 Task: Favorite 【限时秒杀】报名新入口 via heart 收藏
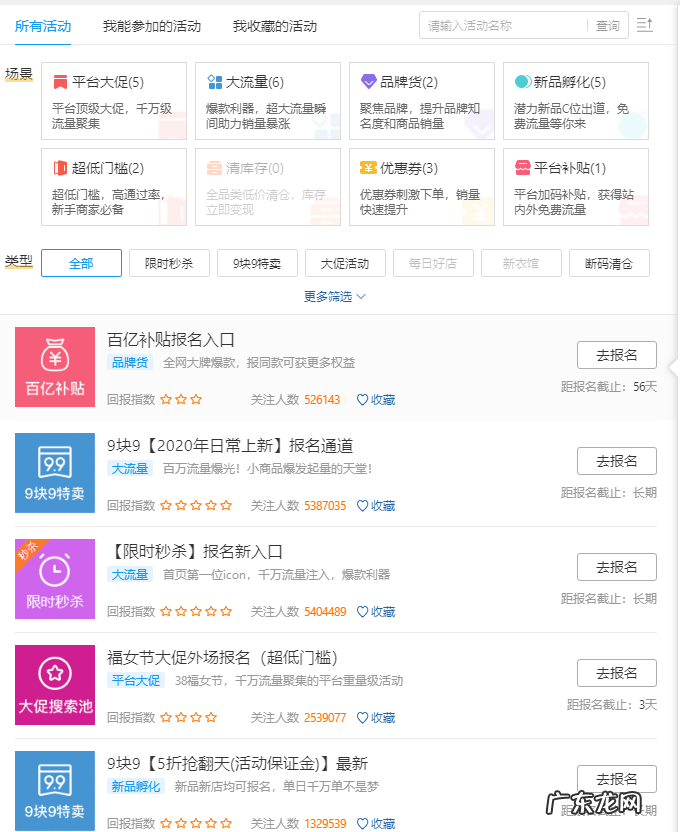[x=376, y=612]
